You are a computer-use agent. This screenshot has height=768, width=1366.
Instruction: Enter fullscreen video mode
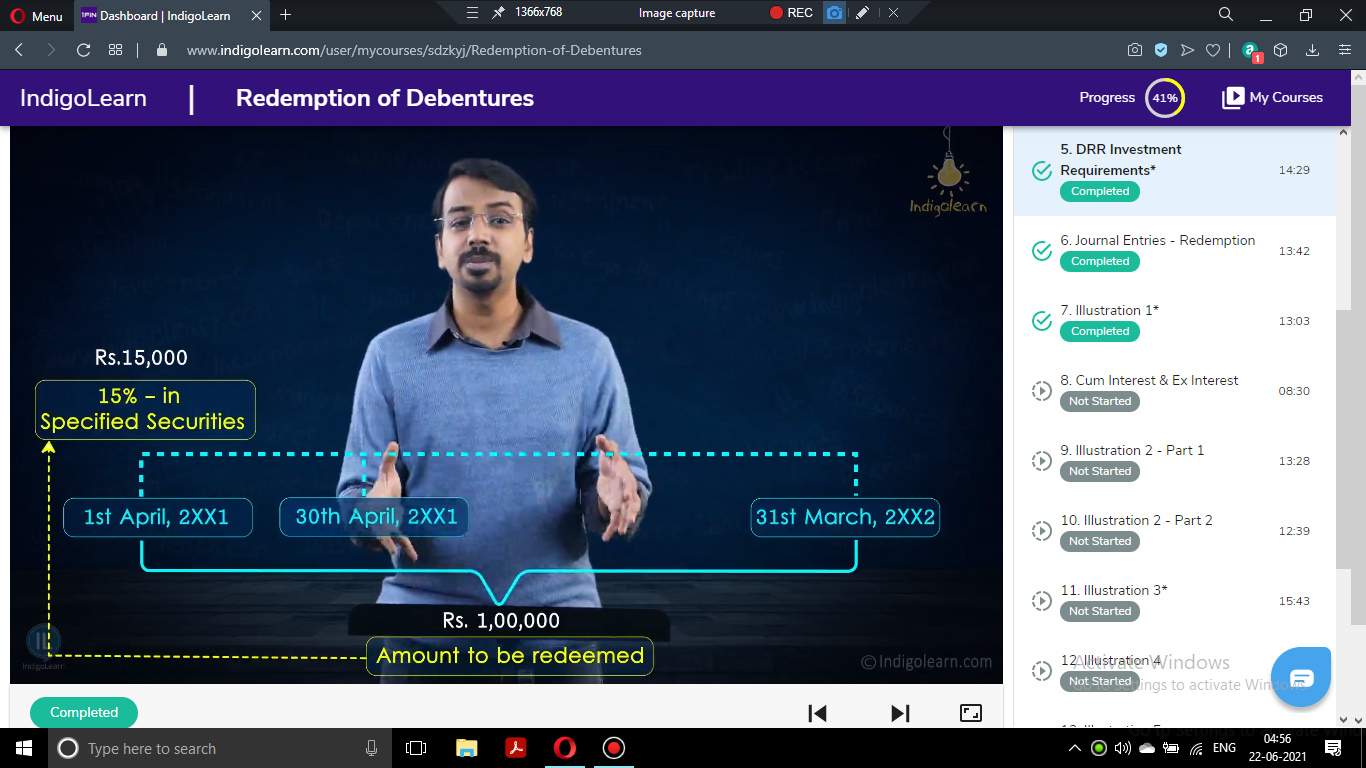[x=970, y=713]
